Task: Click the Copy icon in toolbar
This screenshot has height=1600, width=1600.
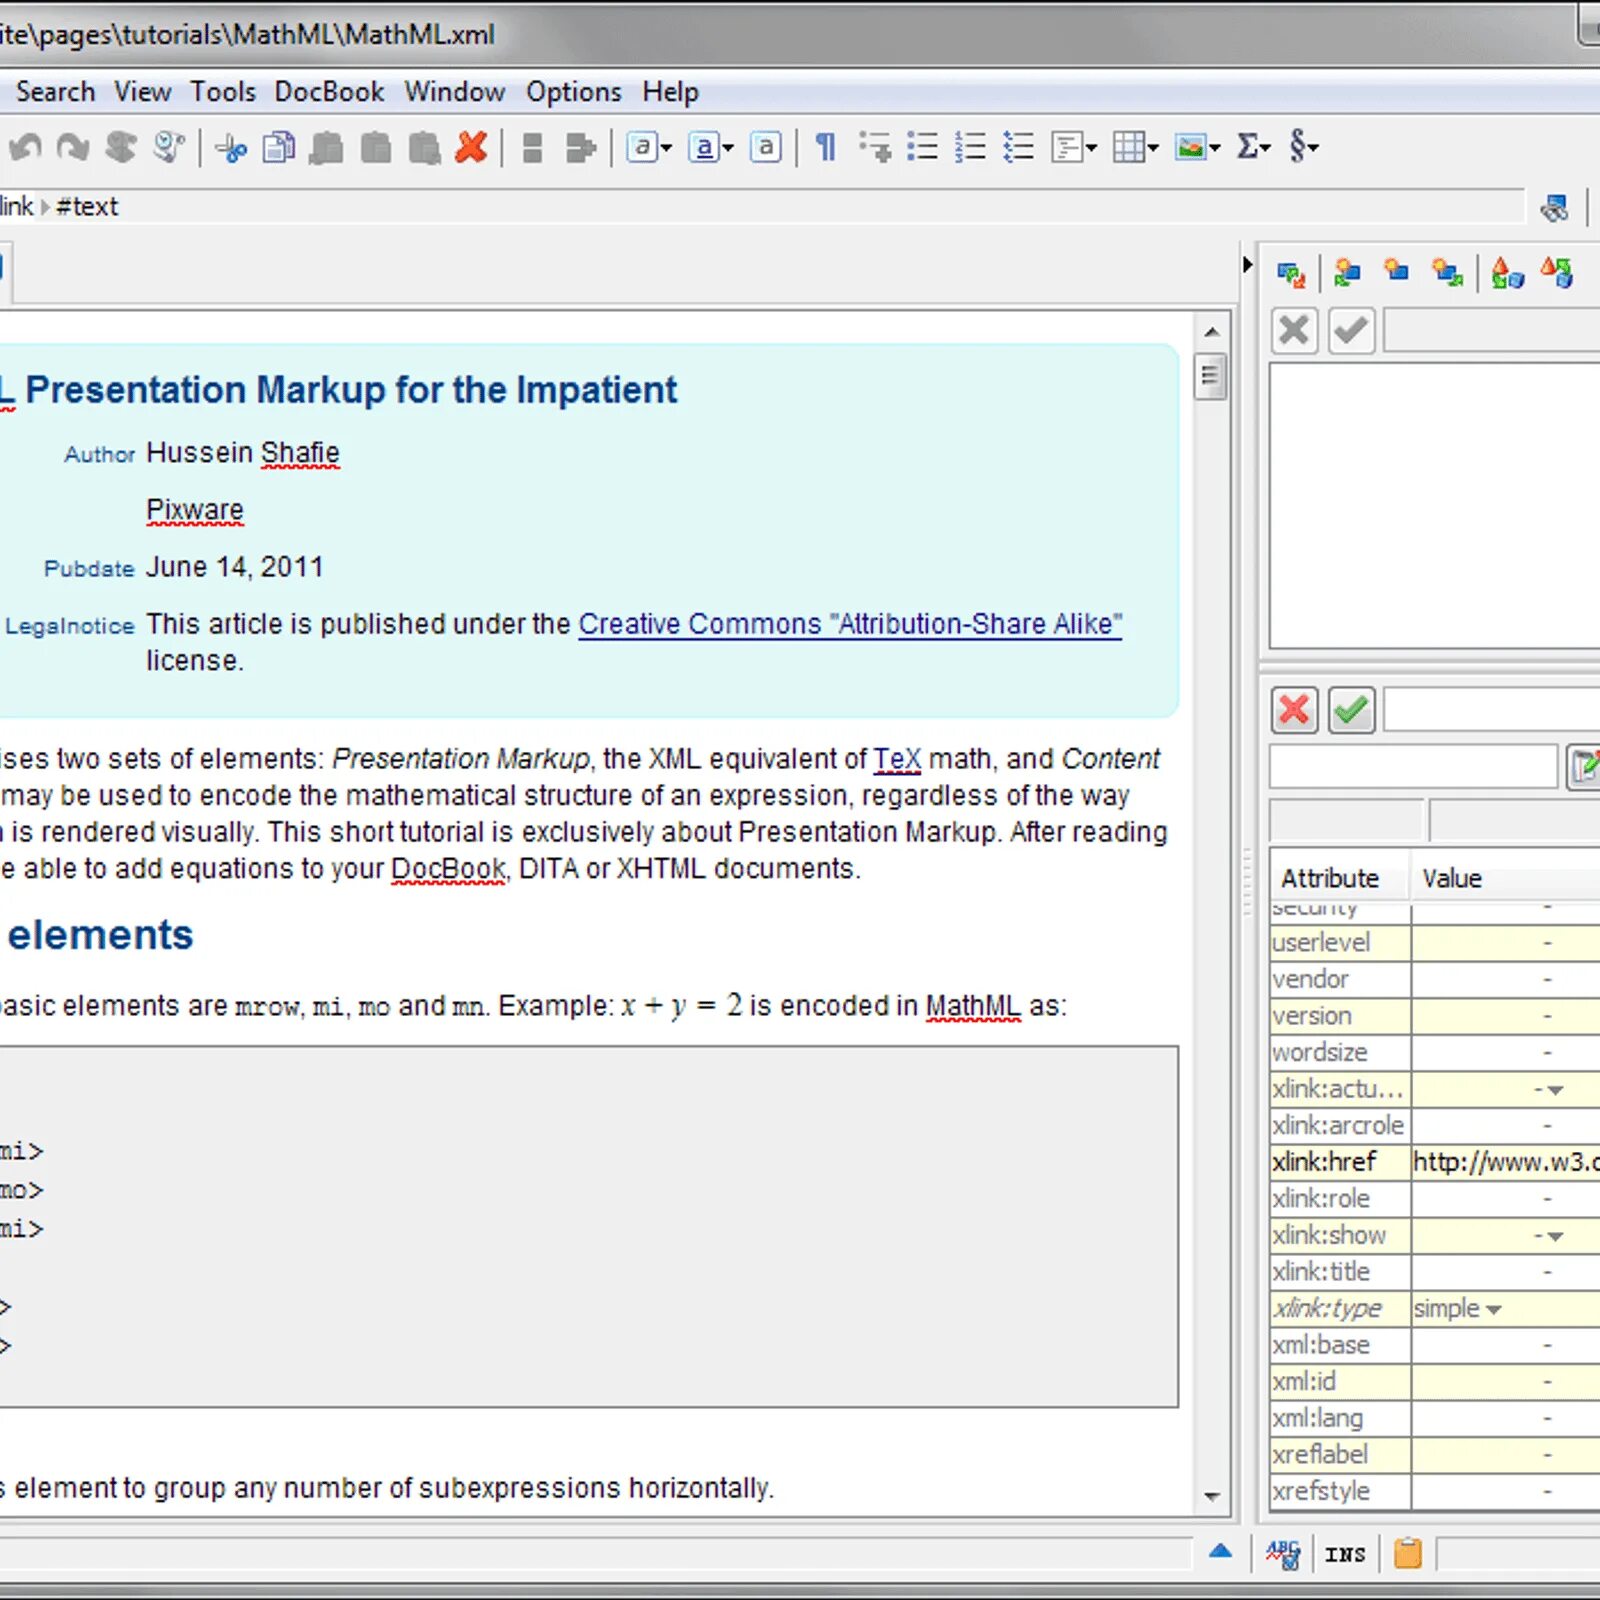Action: pos(279,148)
